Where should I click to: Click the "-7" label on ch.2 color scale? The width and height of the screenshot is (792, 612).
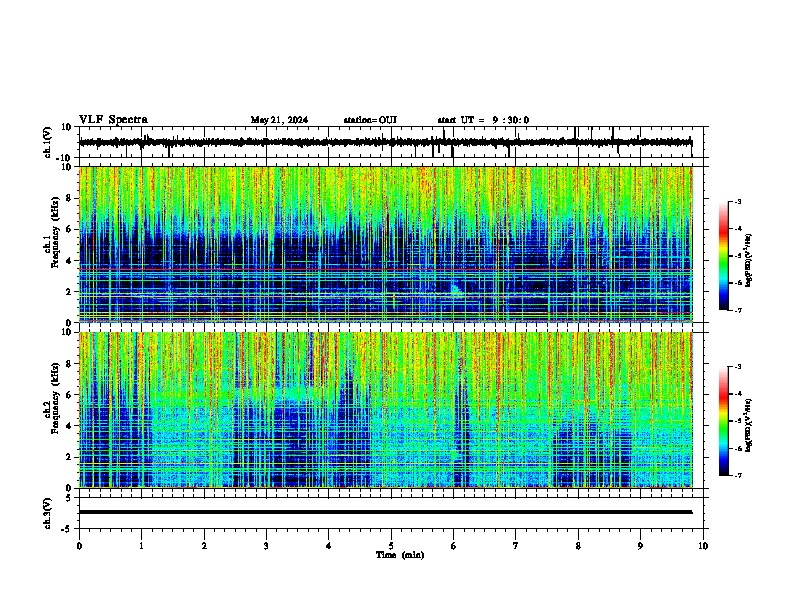[738, 475]
